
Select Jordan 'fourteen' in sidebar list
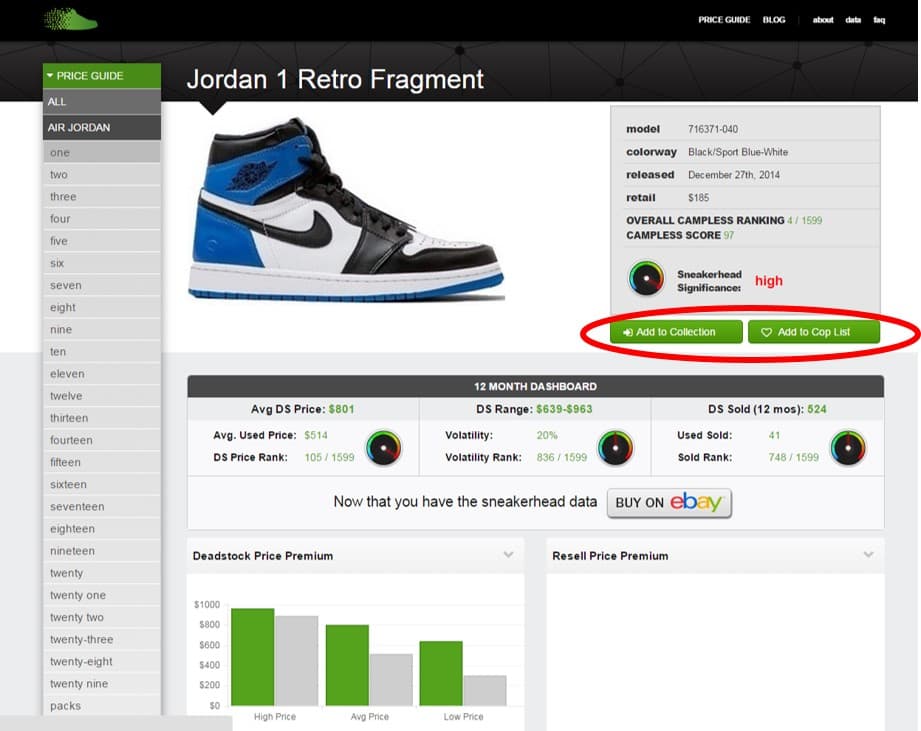[102, 440]
